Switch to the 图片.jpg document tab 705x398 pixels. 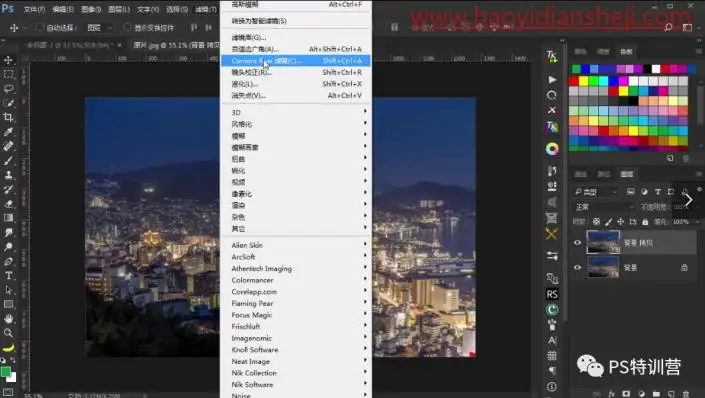click(176, 45)
